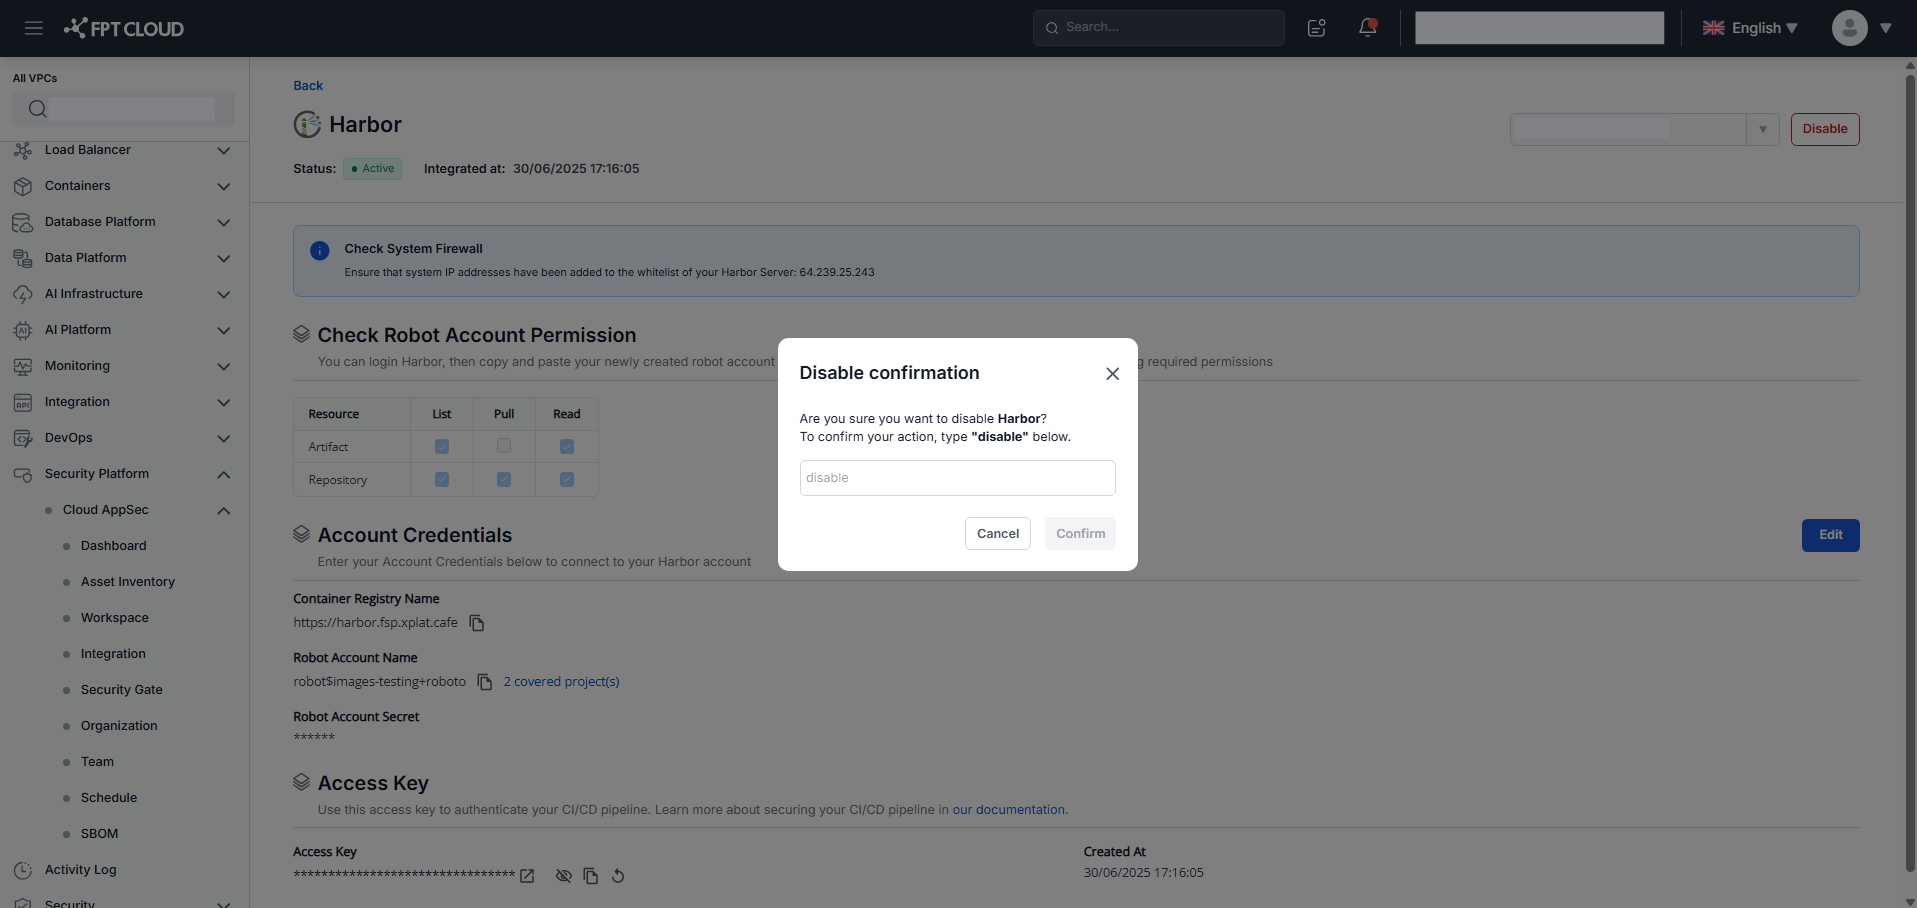Click the Monitoring sidebar icon
Image resolution: width=1917 pixels, height=908 pixels.
pos(23,366)
